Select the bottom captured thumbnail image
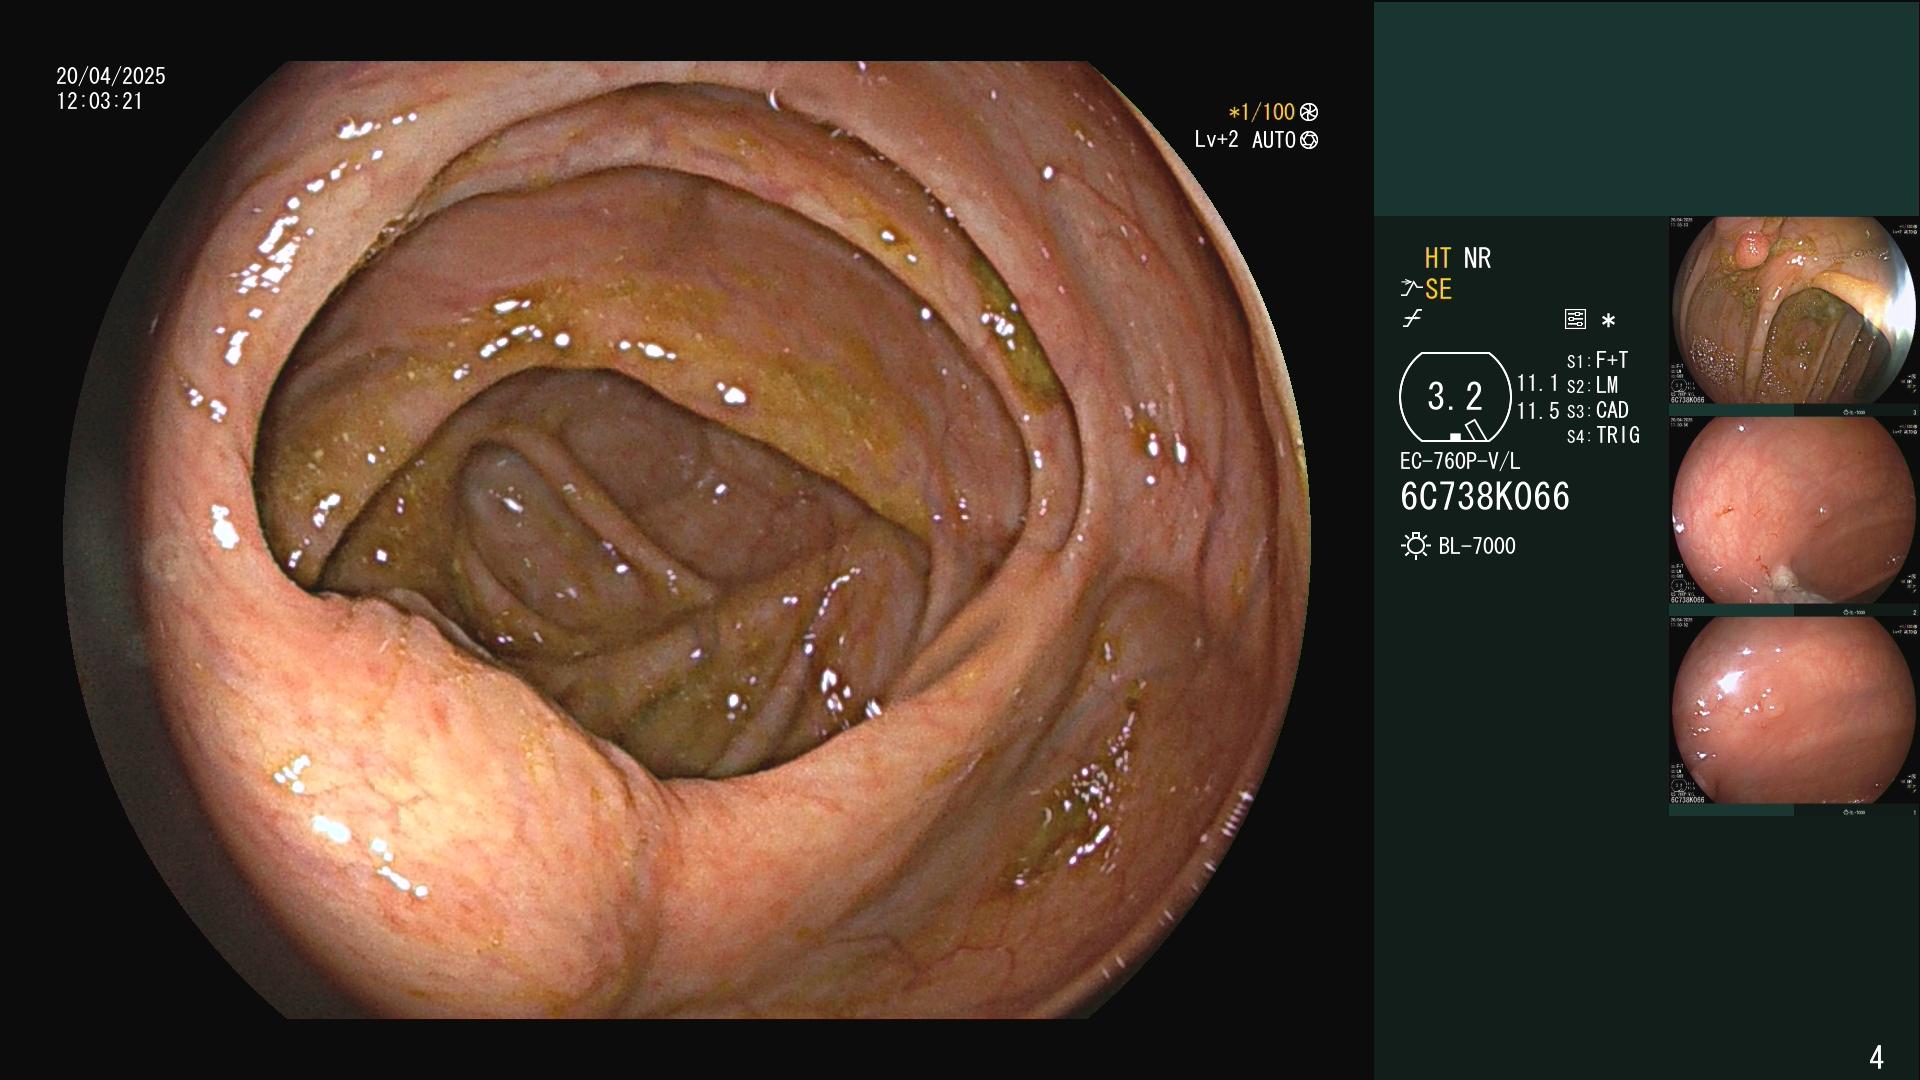The height and width of the screenshot is (1080, 1920). coord(1794,711)
